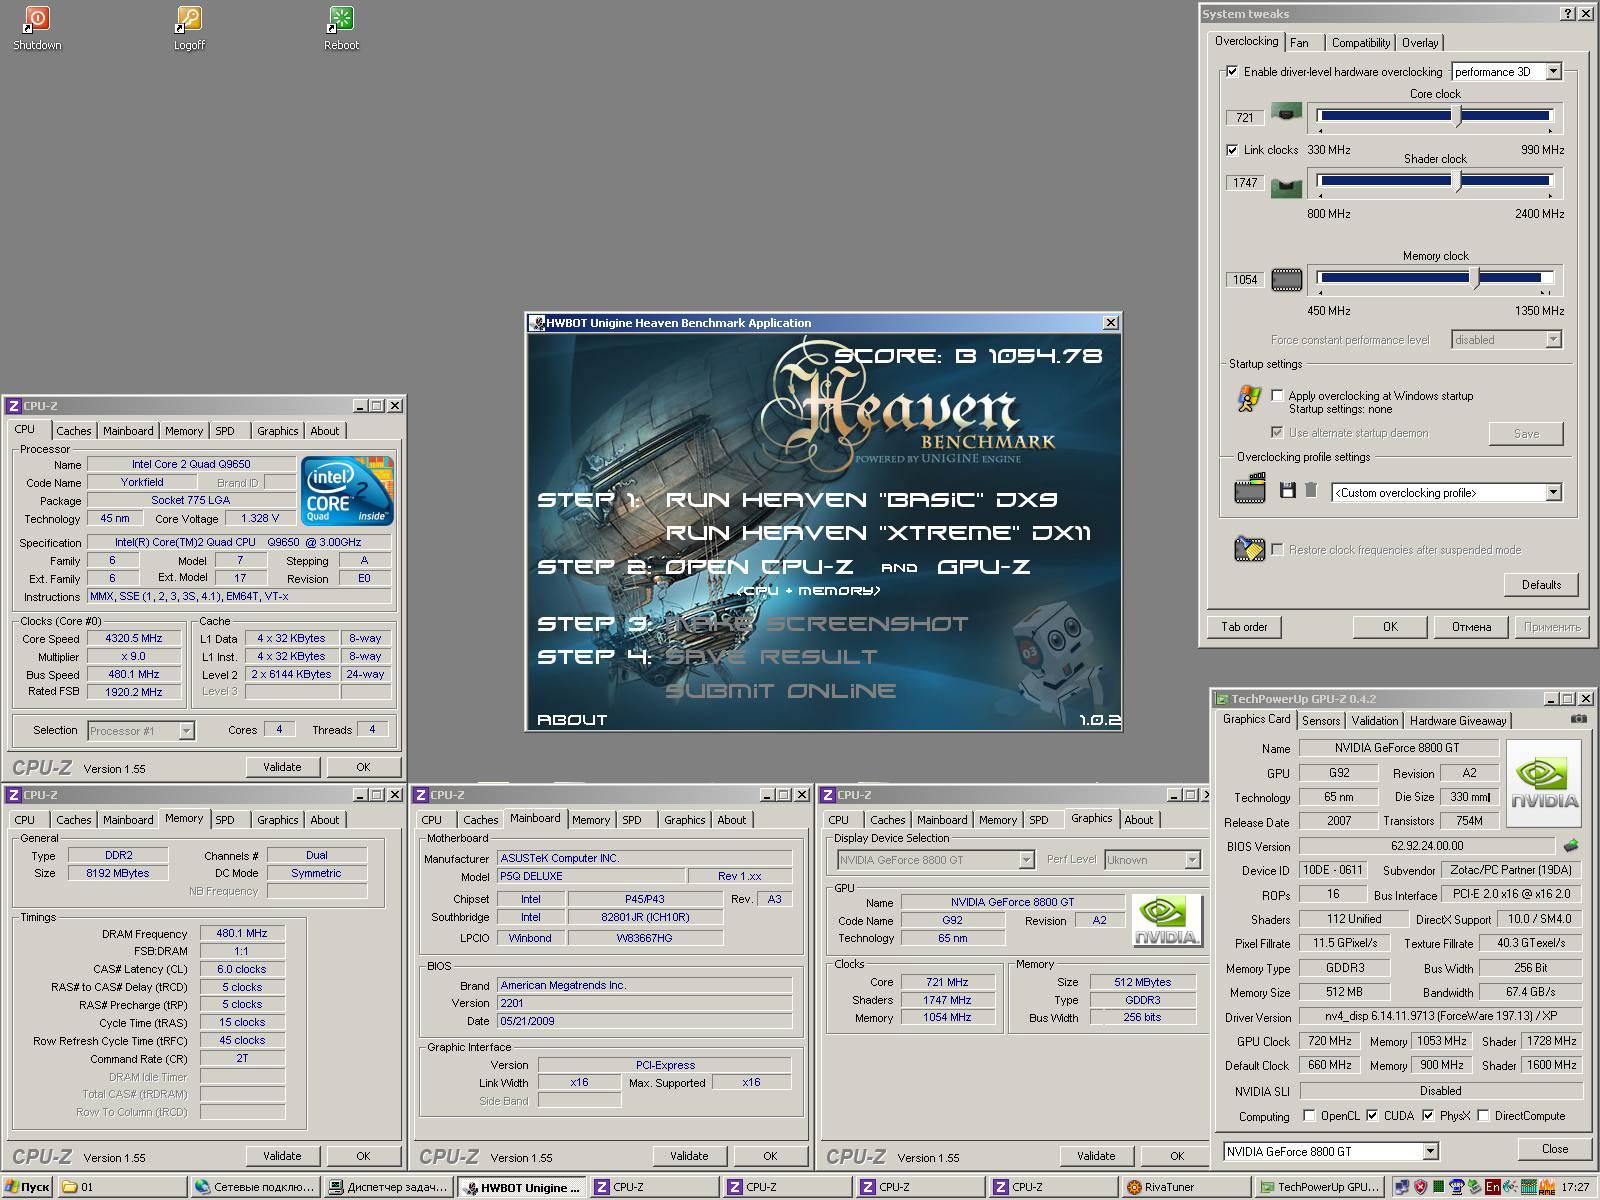Image resolution: width=1600 pixels, height=1200 pixels.
Task: Click the core clock 721 value field
Action: pos(1245,118)
